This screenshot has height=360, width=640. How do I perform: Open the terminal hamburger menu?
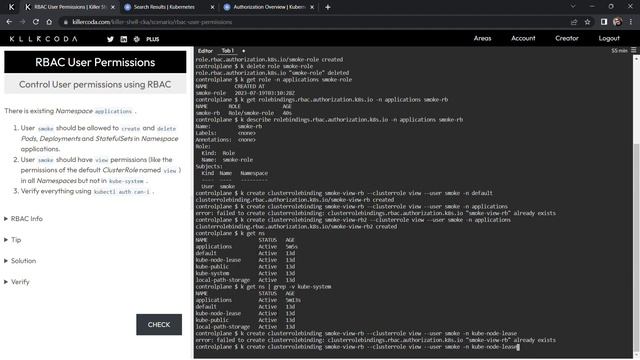pos(633,50)
